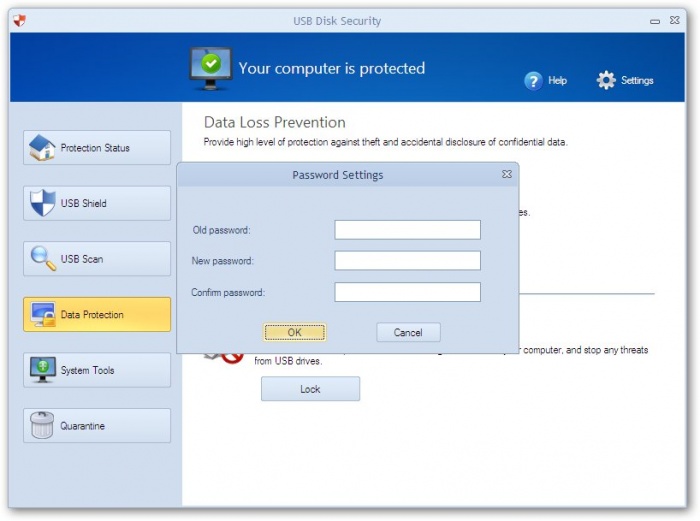Open Settings from the header
The height and width of the screenshot is (521, 700).
pos(625,80)
